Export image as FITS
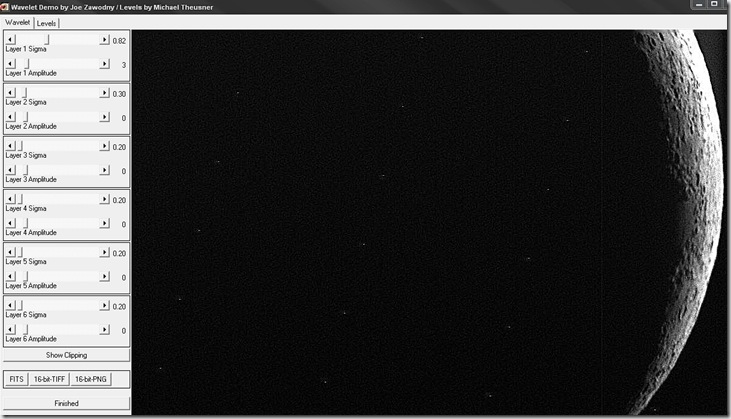The width and height of the screenshot is (731, 419). coord(16,379)
